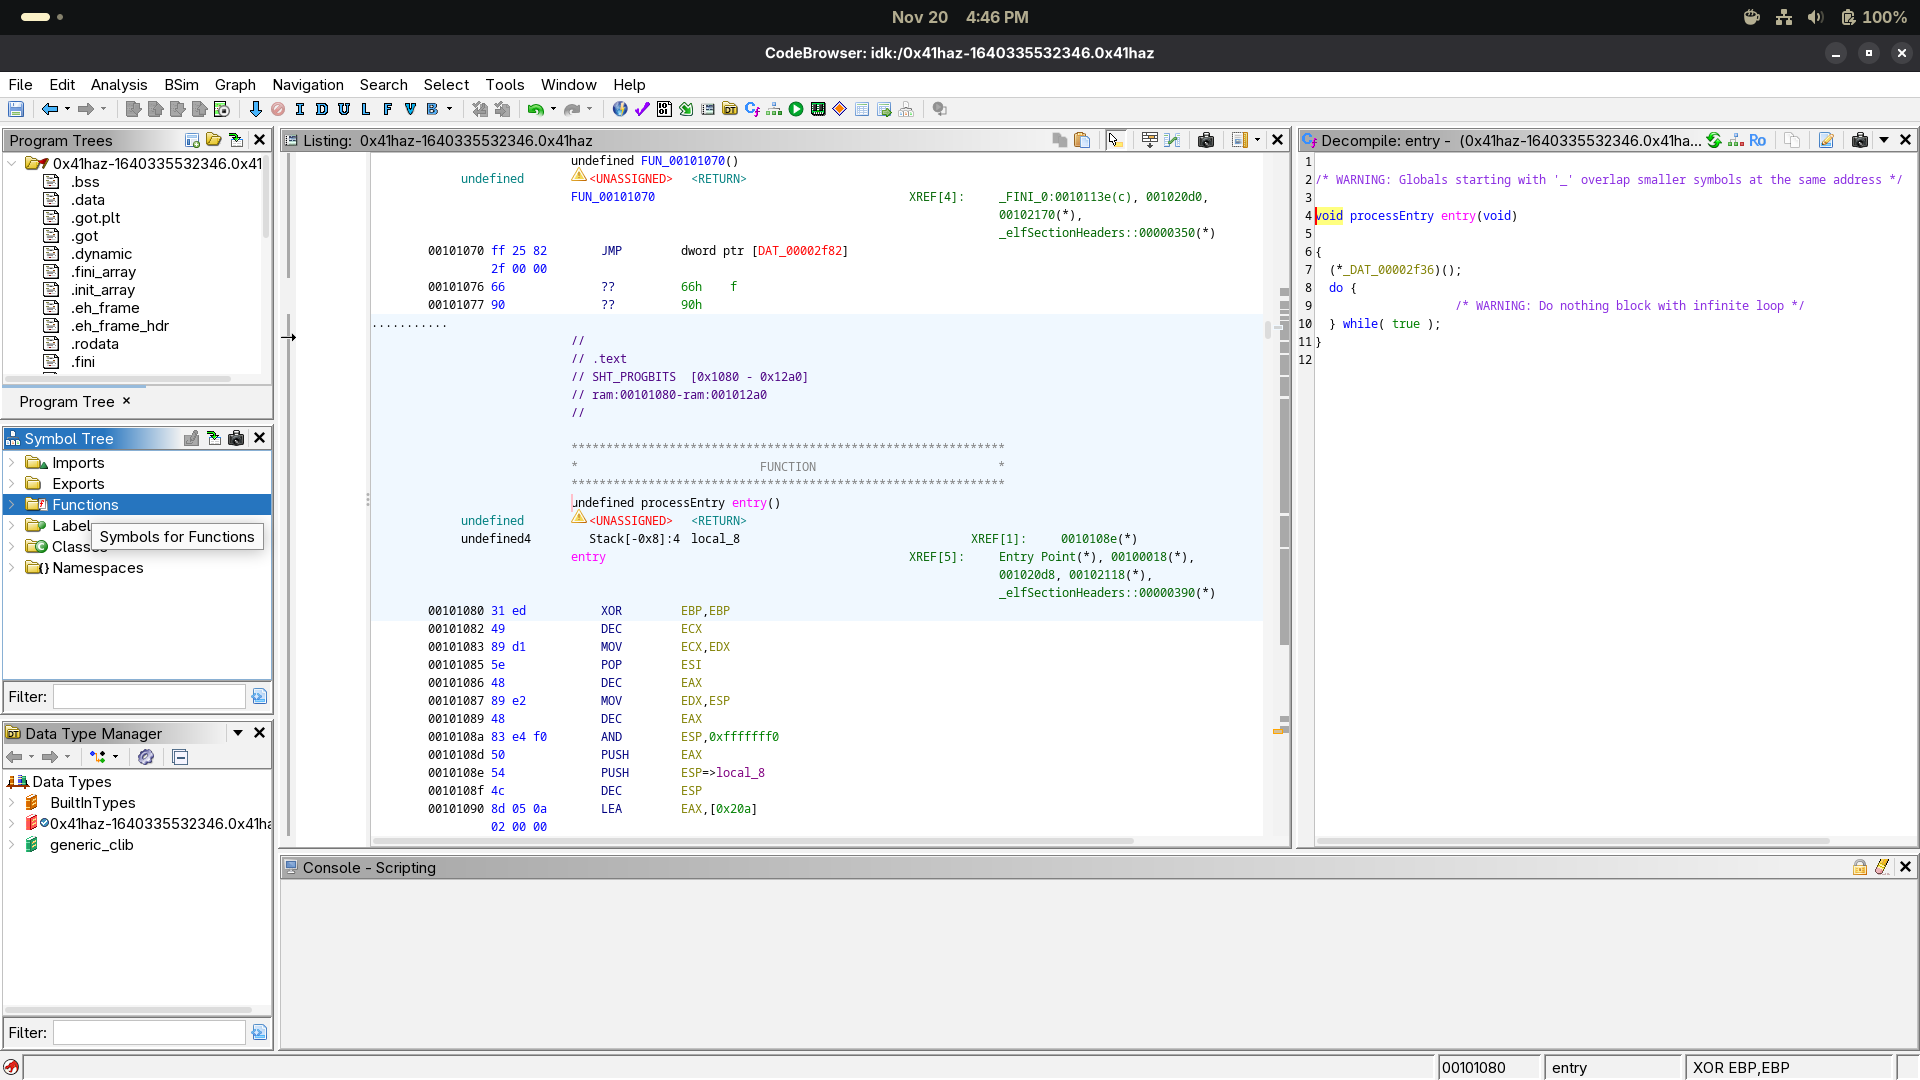
Task: Expand the Functions folder in Symbol Tree
Action: click(12, 505)
